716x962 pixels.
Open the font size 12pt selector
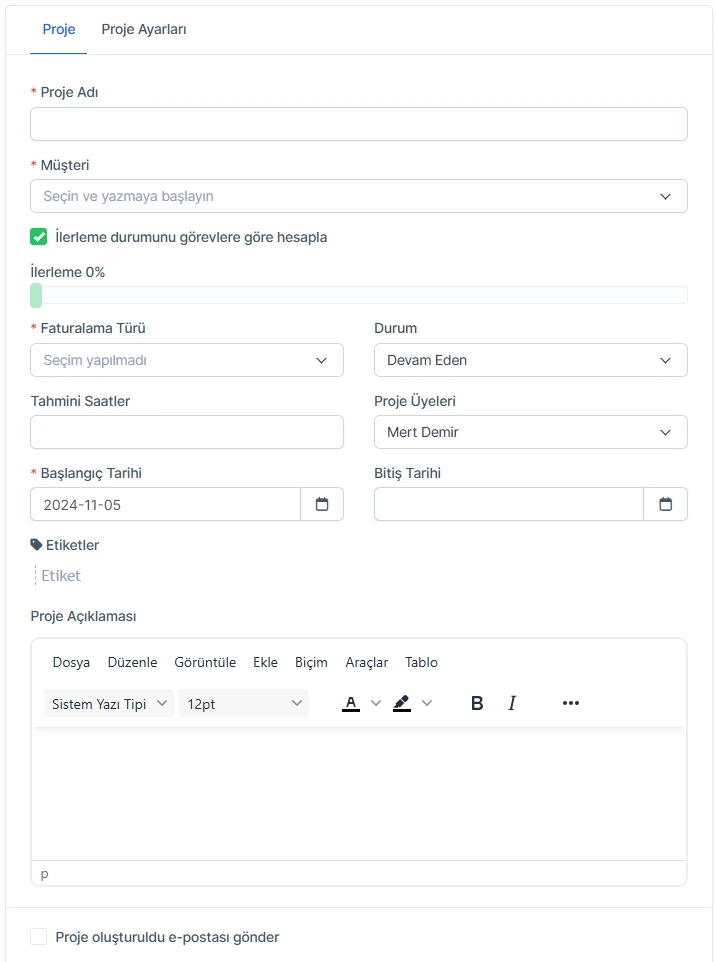(x=244, y=703)
